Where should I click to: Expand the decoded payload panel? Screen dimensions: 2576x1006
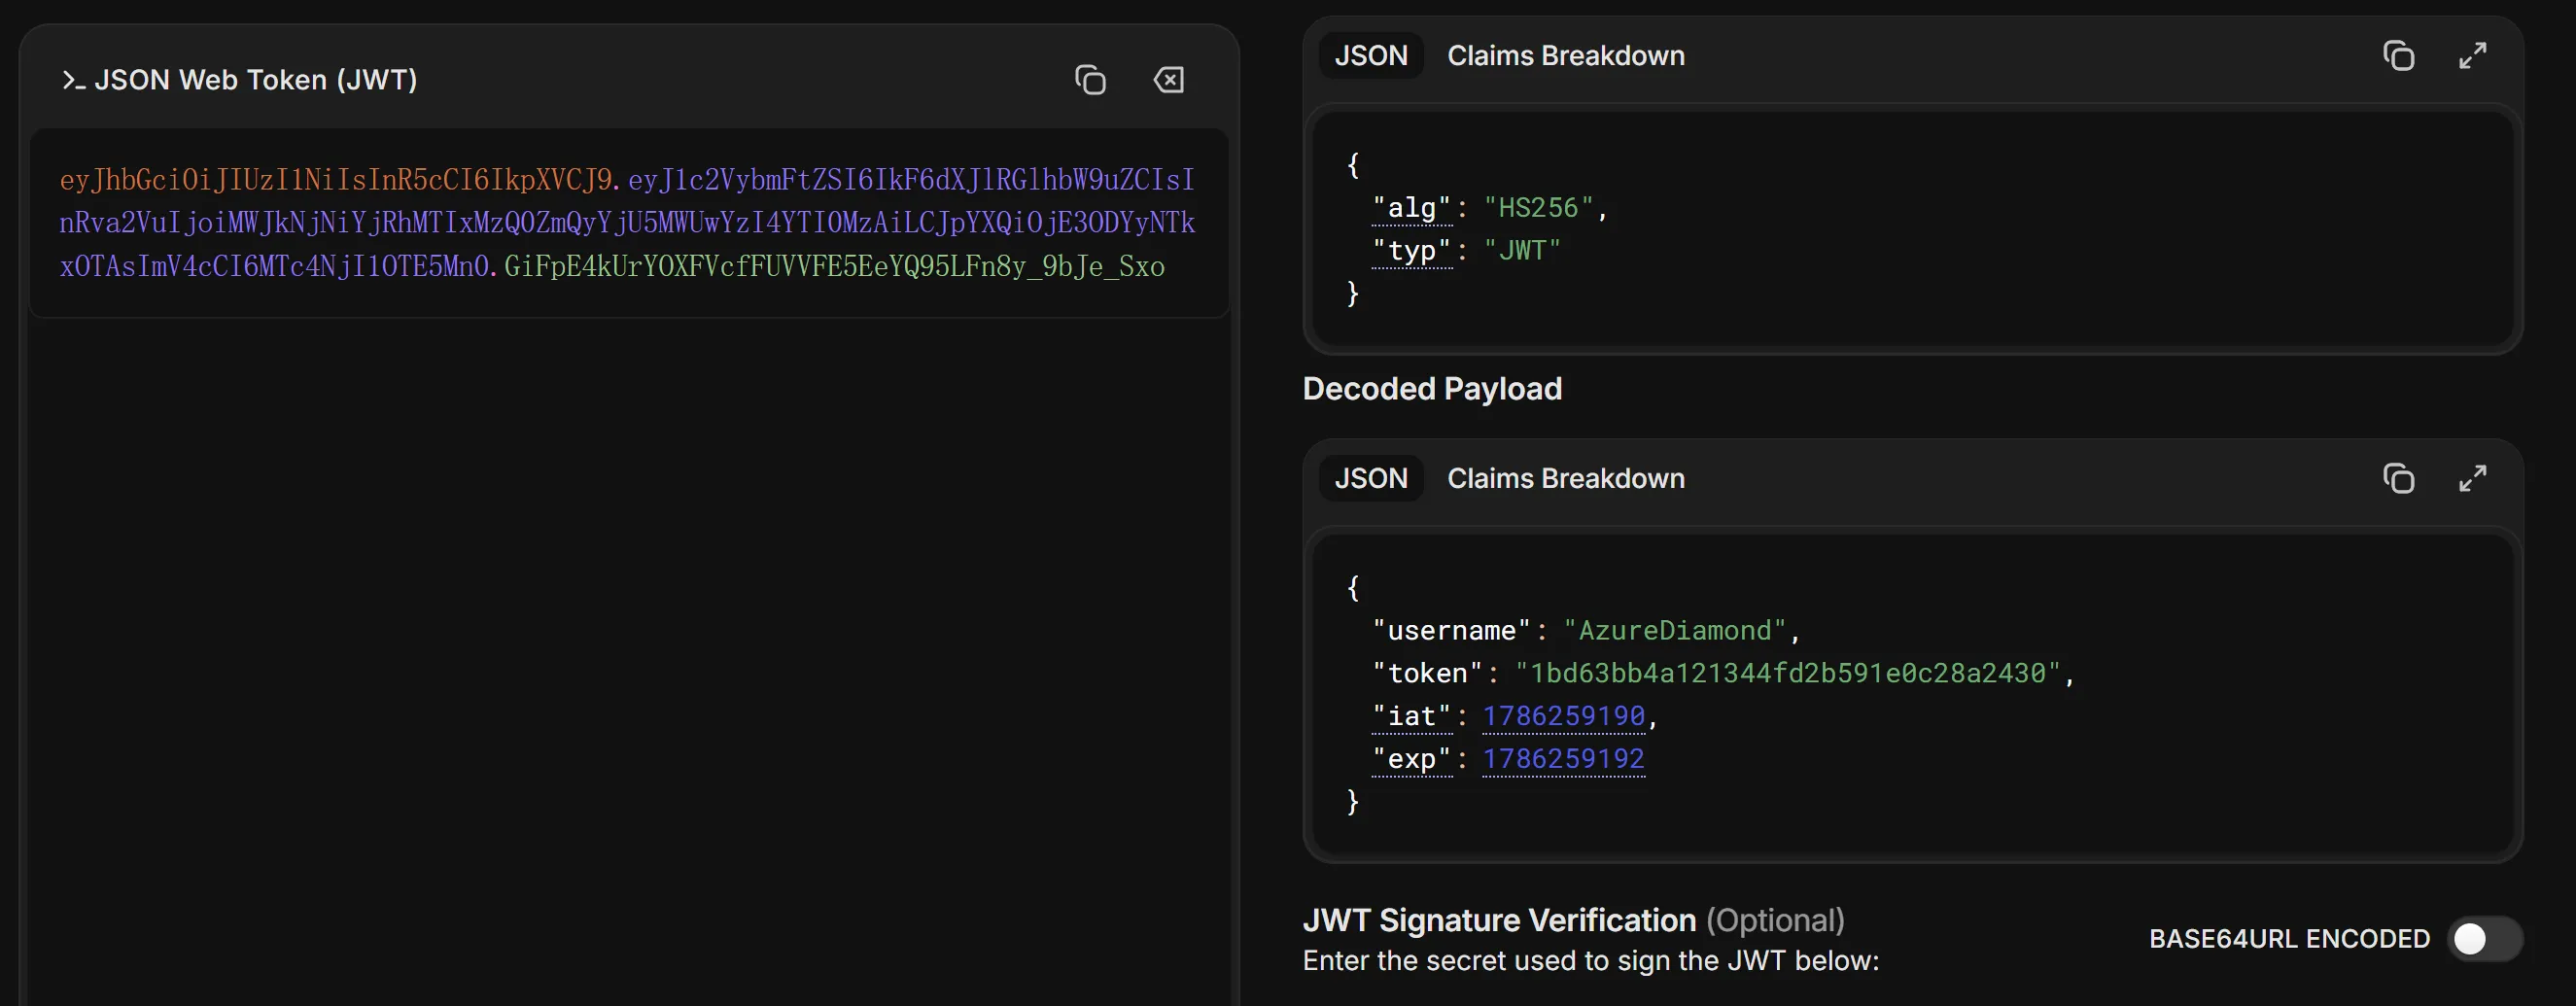(x=2472, y=479)
